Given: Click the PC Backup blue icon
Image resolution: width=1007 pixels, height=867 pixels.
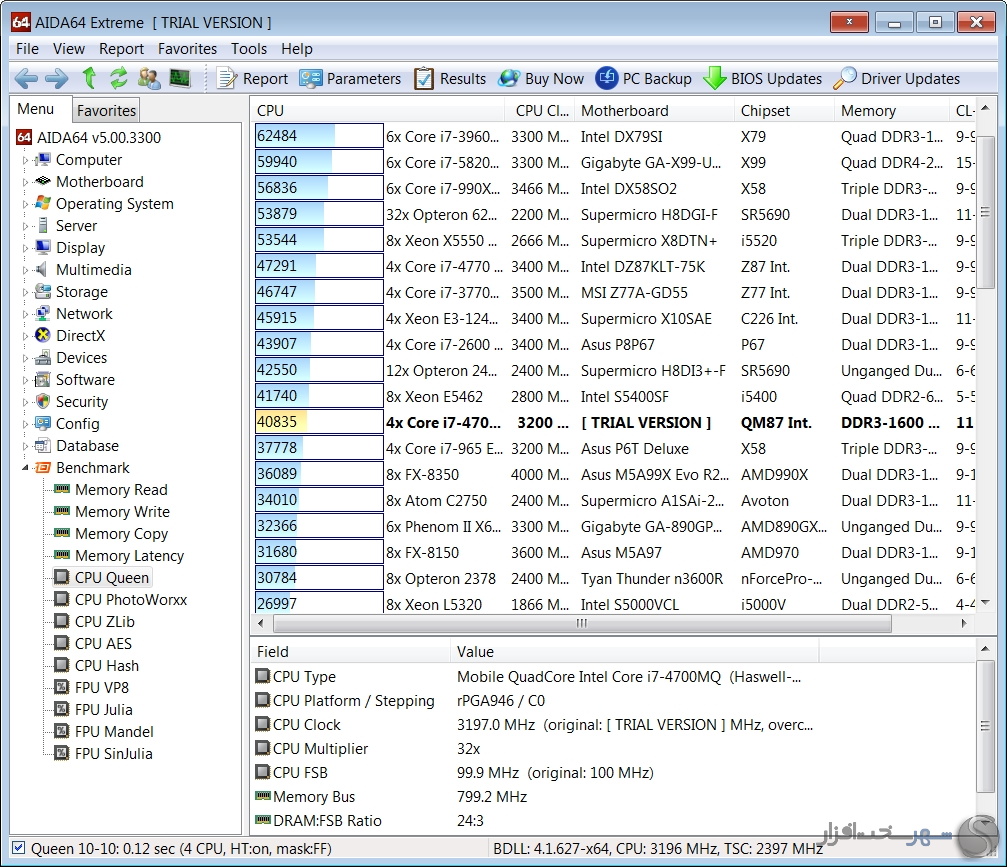Looking at the screenshot, I should point(607,78).
